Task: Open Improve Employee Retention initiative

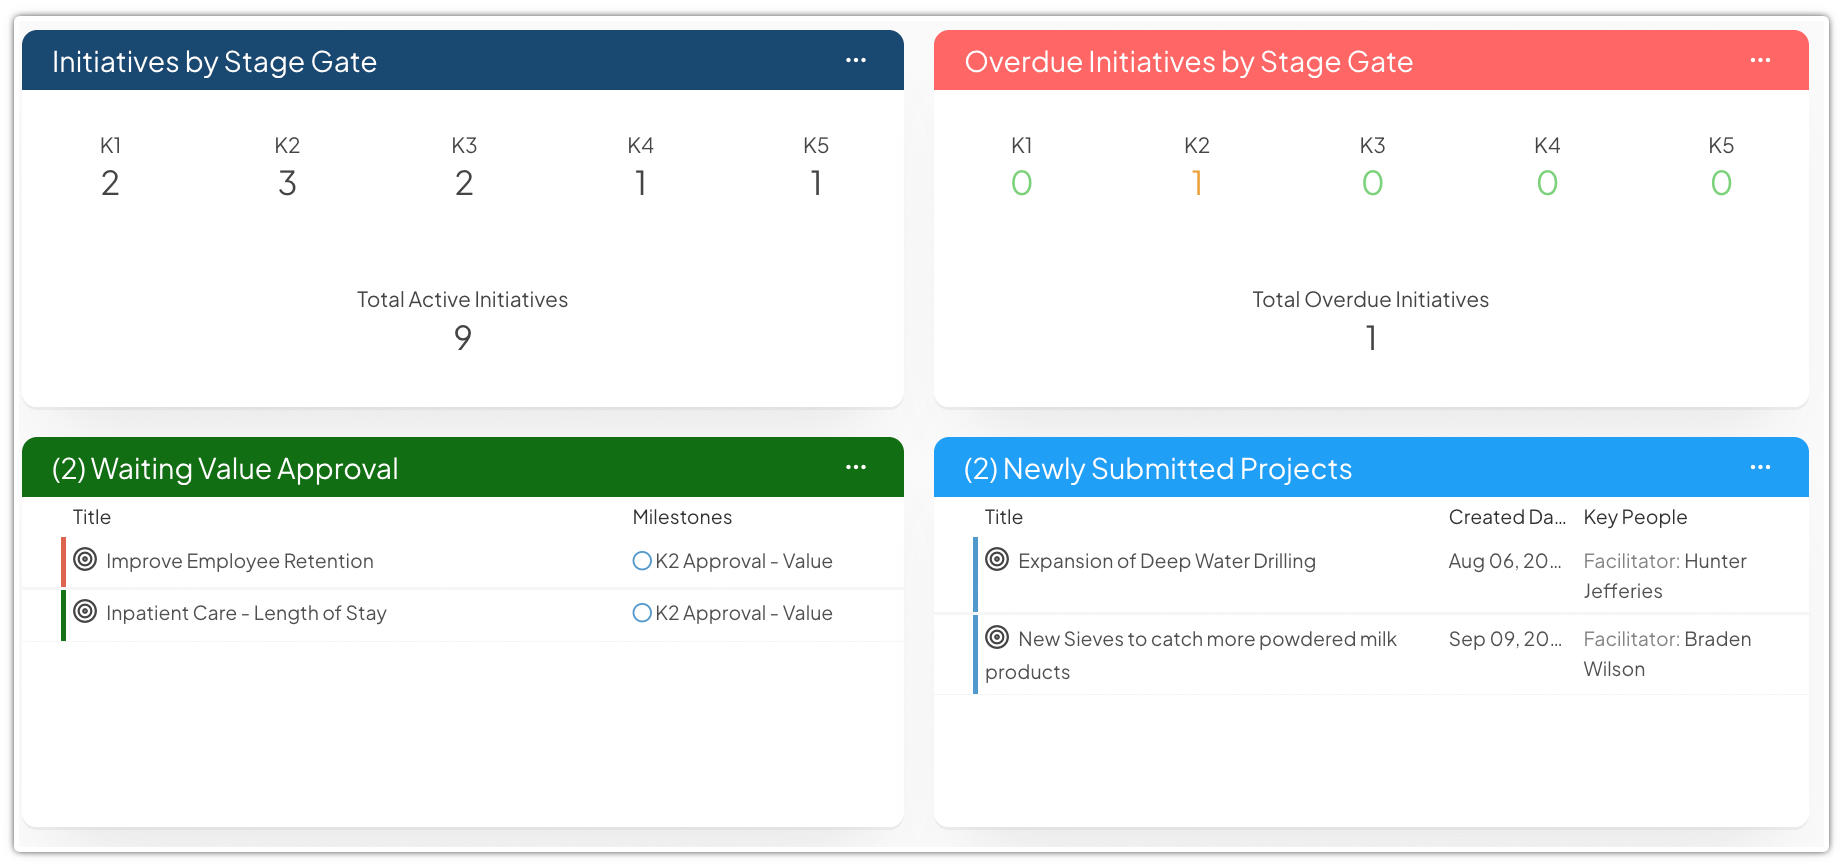Action: coord(240,561)
